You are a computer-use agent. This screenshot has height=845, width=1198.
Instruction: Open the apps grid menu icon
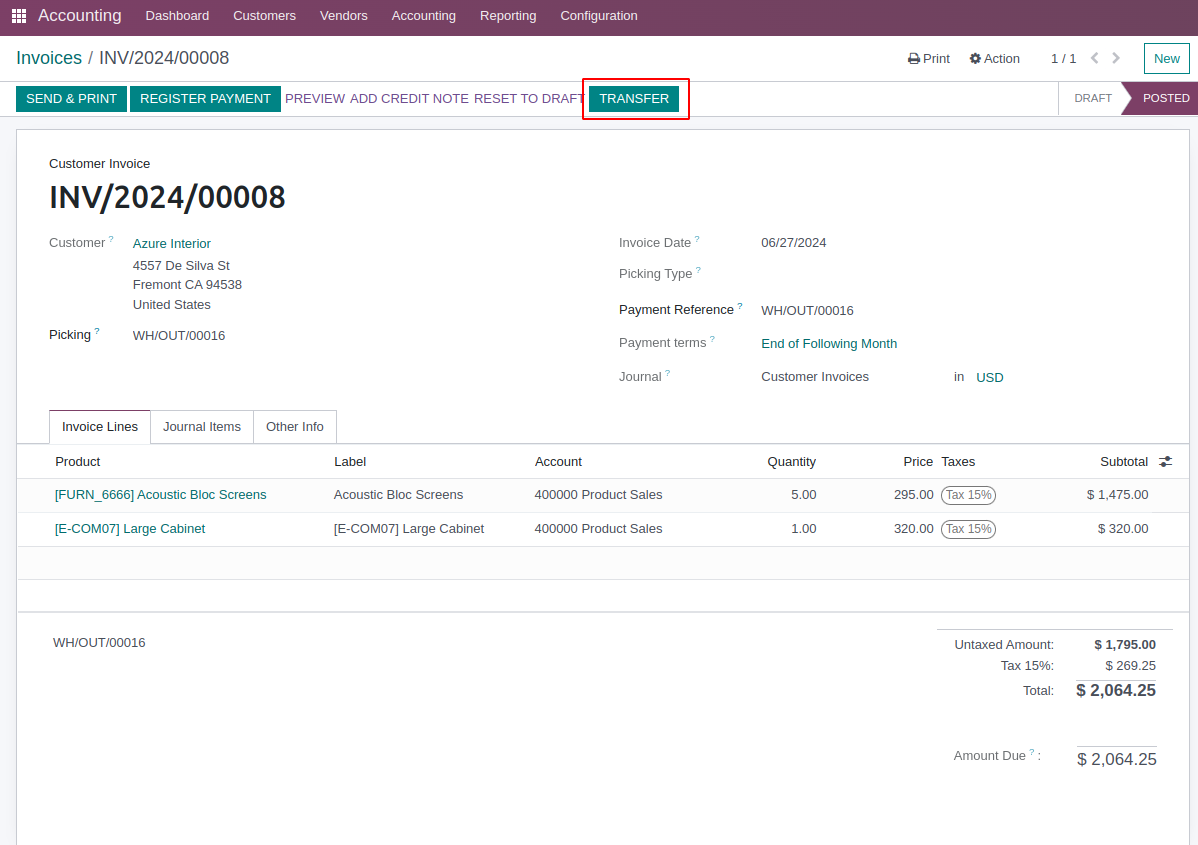[x=19, y=16]
